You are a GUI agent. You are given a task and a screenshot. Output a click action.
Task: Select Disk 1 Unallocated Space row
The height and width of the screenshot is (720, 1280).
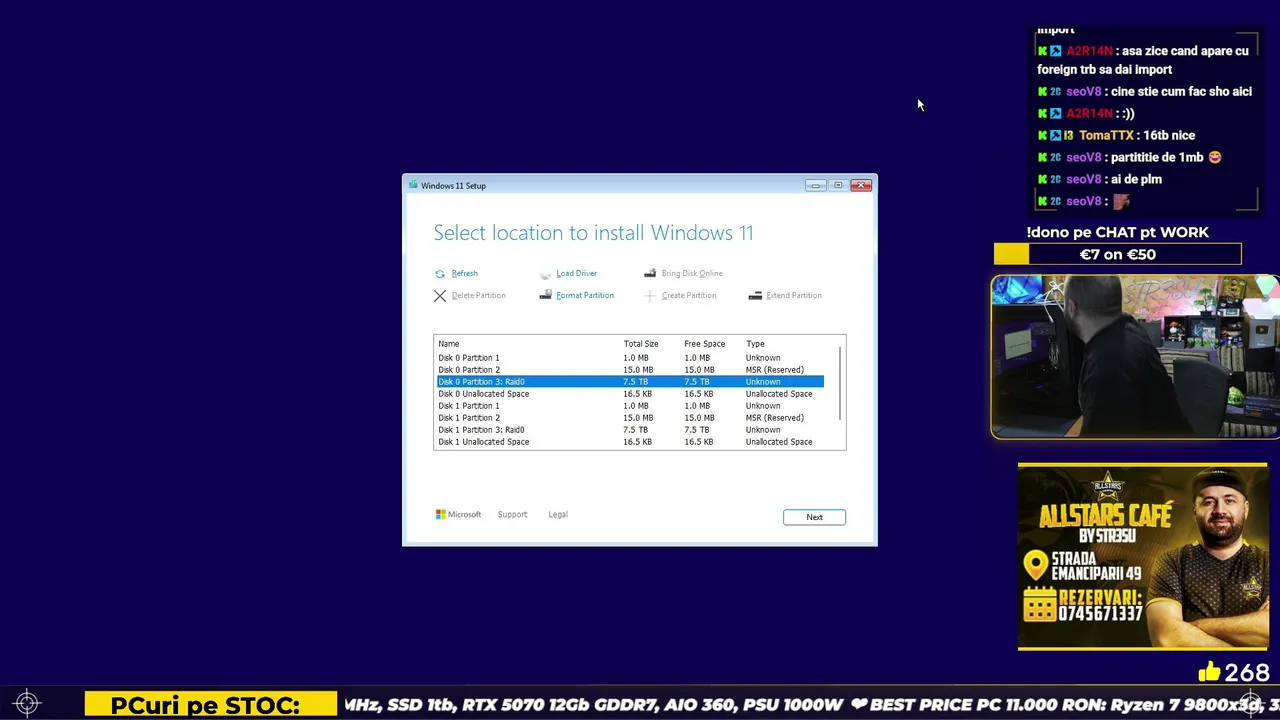[x=630, y=442]
